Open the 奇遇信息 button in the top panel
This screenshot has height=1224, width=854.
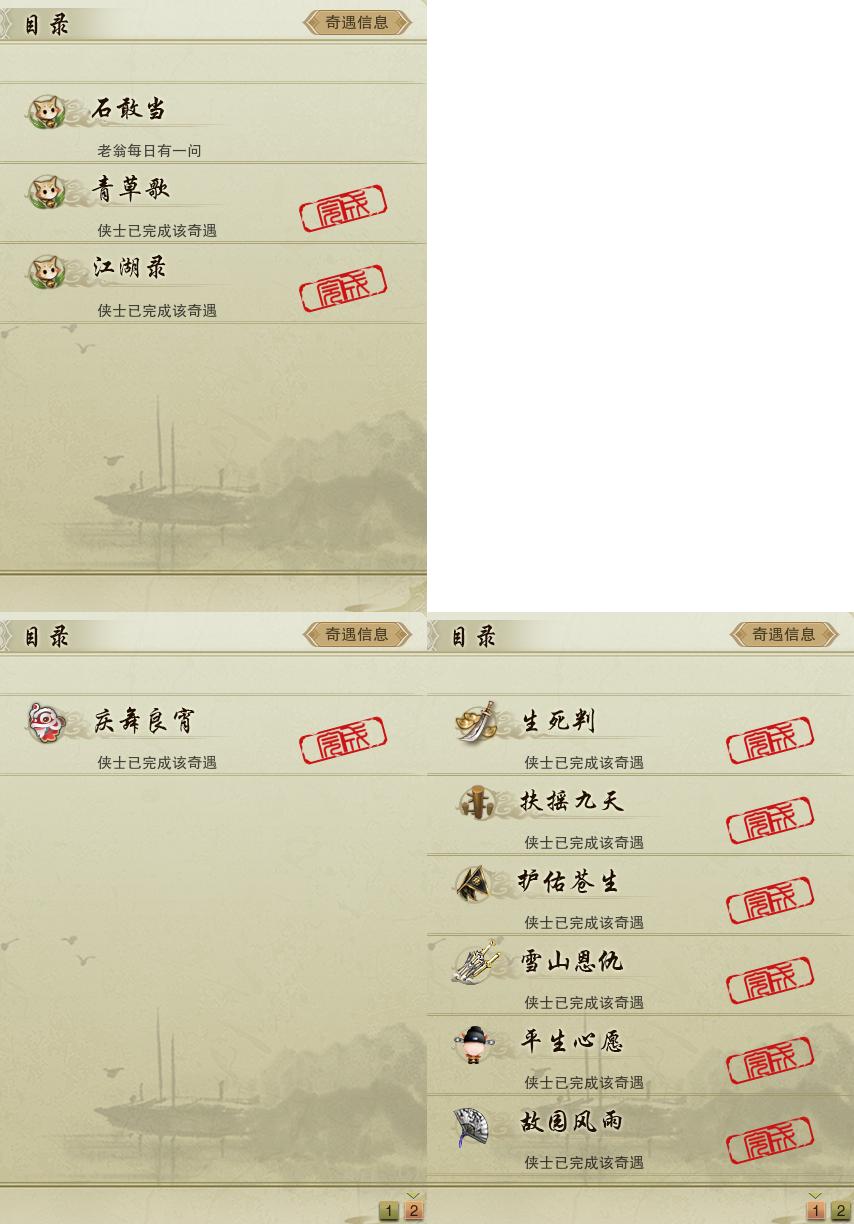click(357, 22)
